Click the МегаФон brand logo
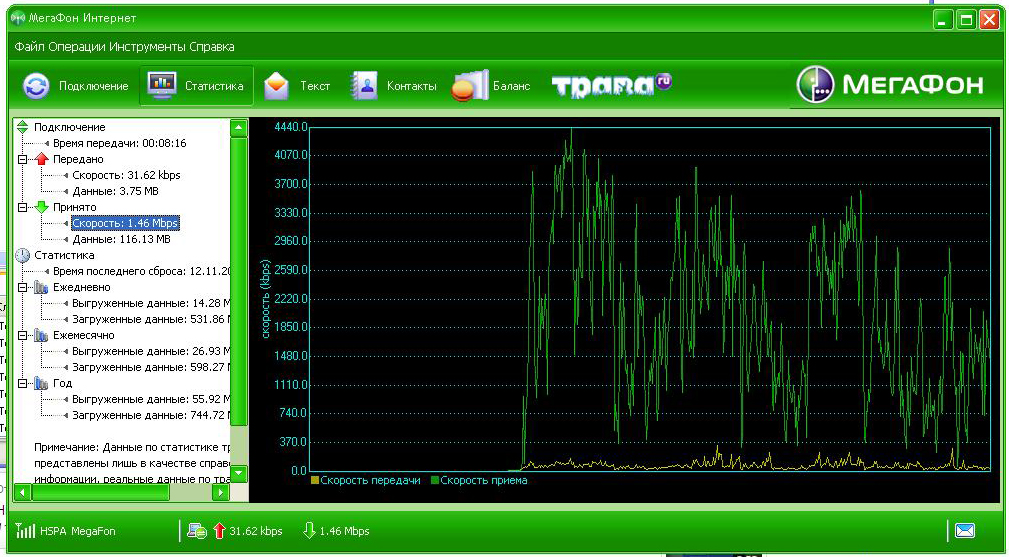Viewport: 1009px width, 557px height. click(890, 85)
